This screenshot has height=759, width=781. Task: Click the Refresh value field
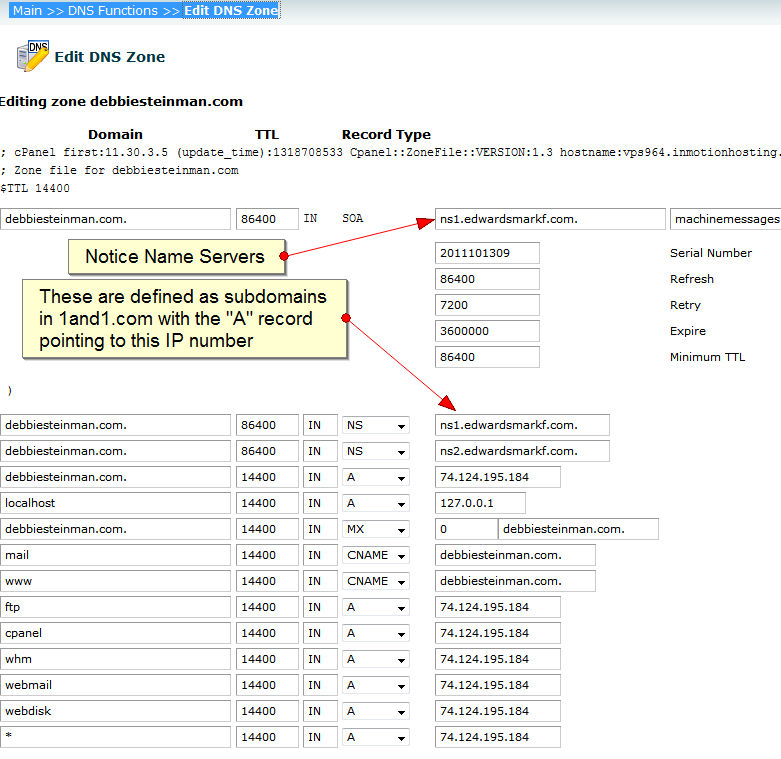487,279
